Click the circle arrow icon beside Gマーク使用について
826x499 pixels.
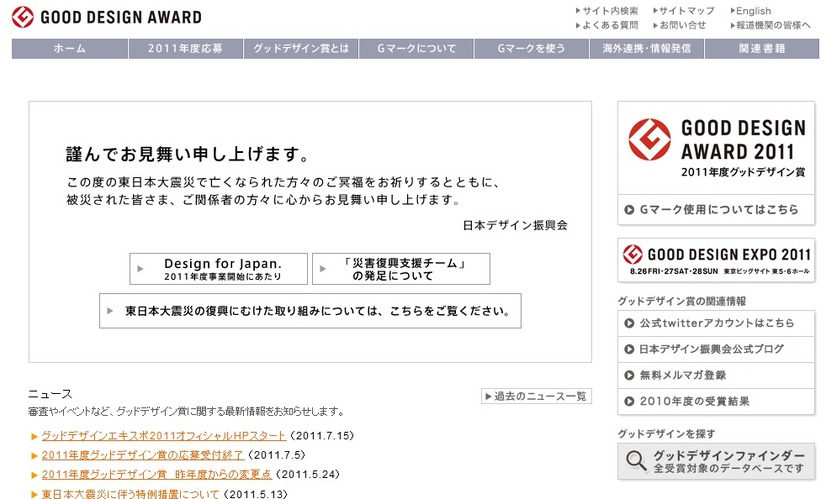pos(629,210)
